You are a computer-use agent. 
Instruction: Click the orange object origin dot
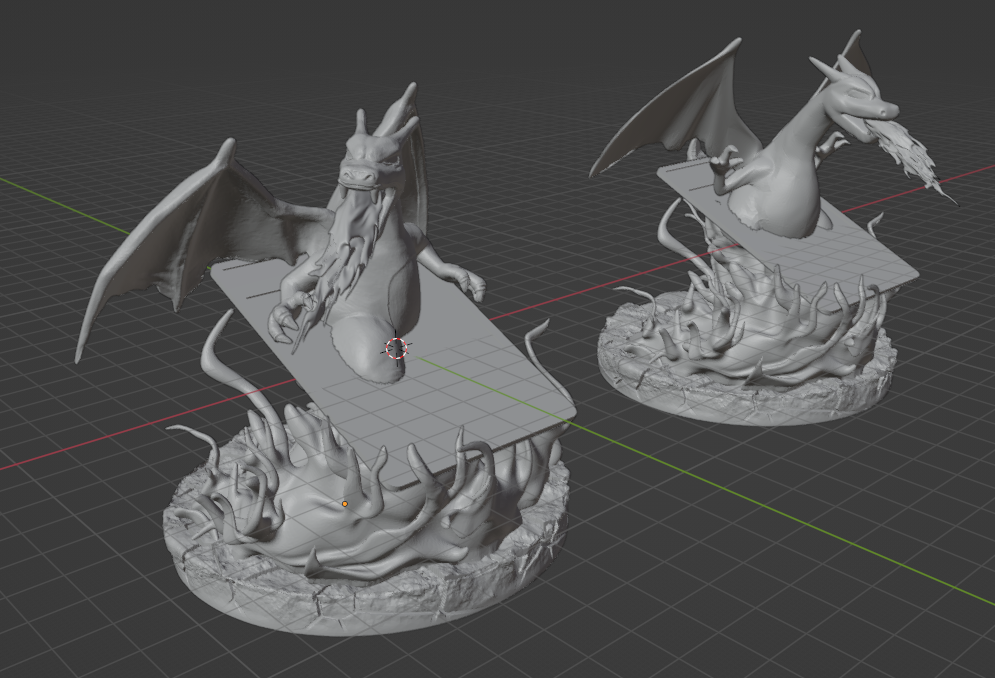pyautogui.click(x=345, y=504)
